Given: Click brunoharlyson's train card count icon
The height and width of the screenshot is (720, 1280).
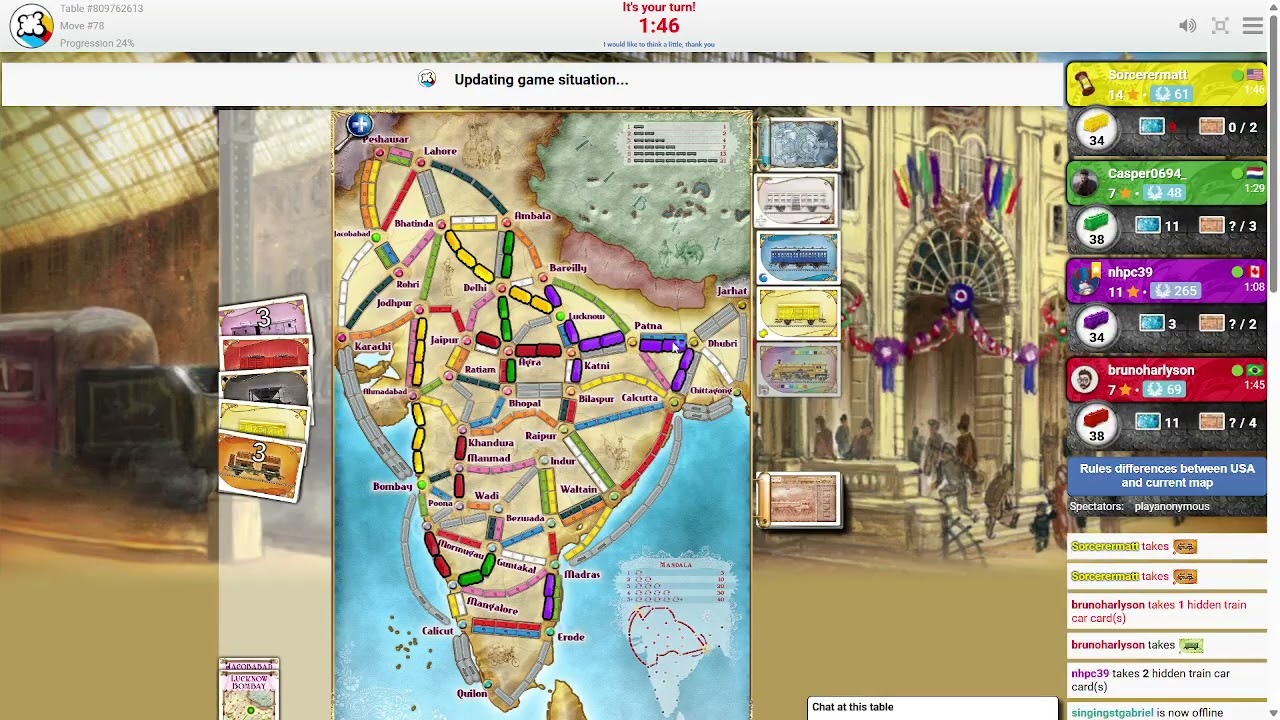Looking at the screenshot, I should (1147, 422).
